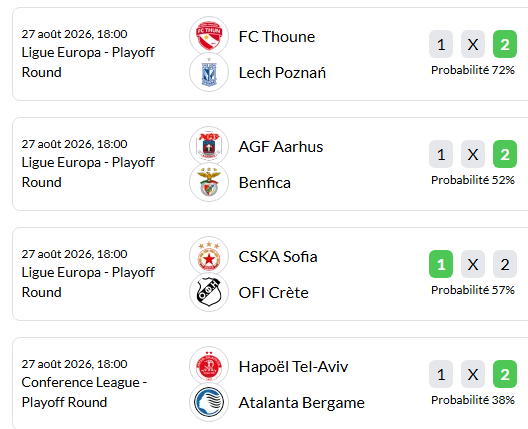The height and width of the screenshot is (429, 528).
Task: Click the Lech Poznań club crest
Action: (x=209, y=72)
